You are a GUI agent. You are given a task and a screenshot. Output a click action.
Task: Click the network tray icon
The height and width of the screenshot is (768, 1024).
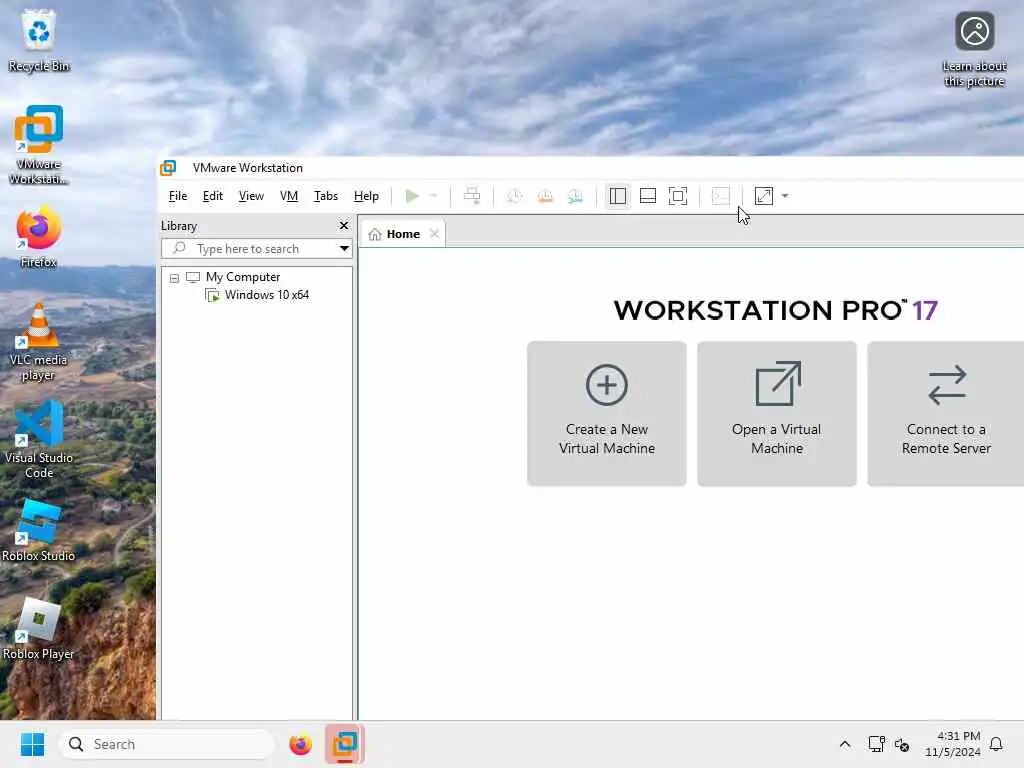pos(876,744)
